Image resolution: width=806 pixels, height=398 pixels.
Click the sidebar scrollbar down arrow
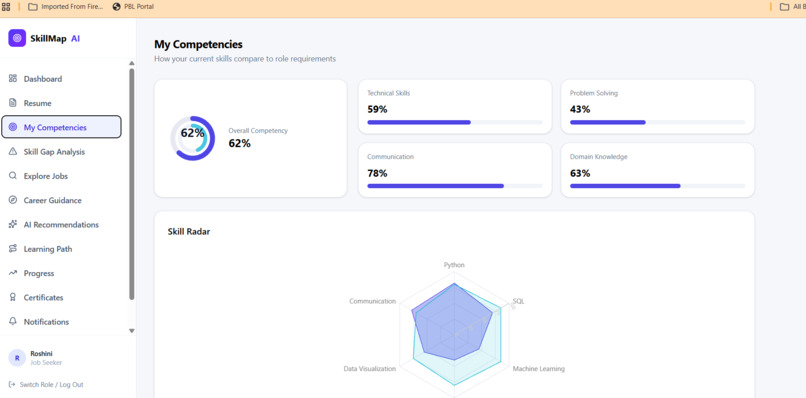pos(132,331)
